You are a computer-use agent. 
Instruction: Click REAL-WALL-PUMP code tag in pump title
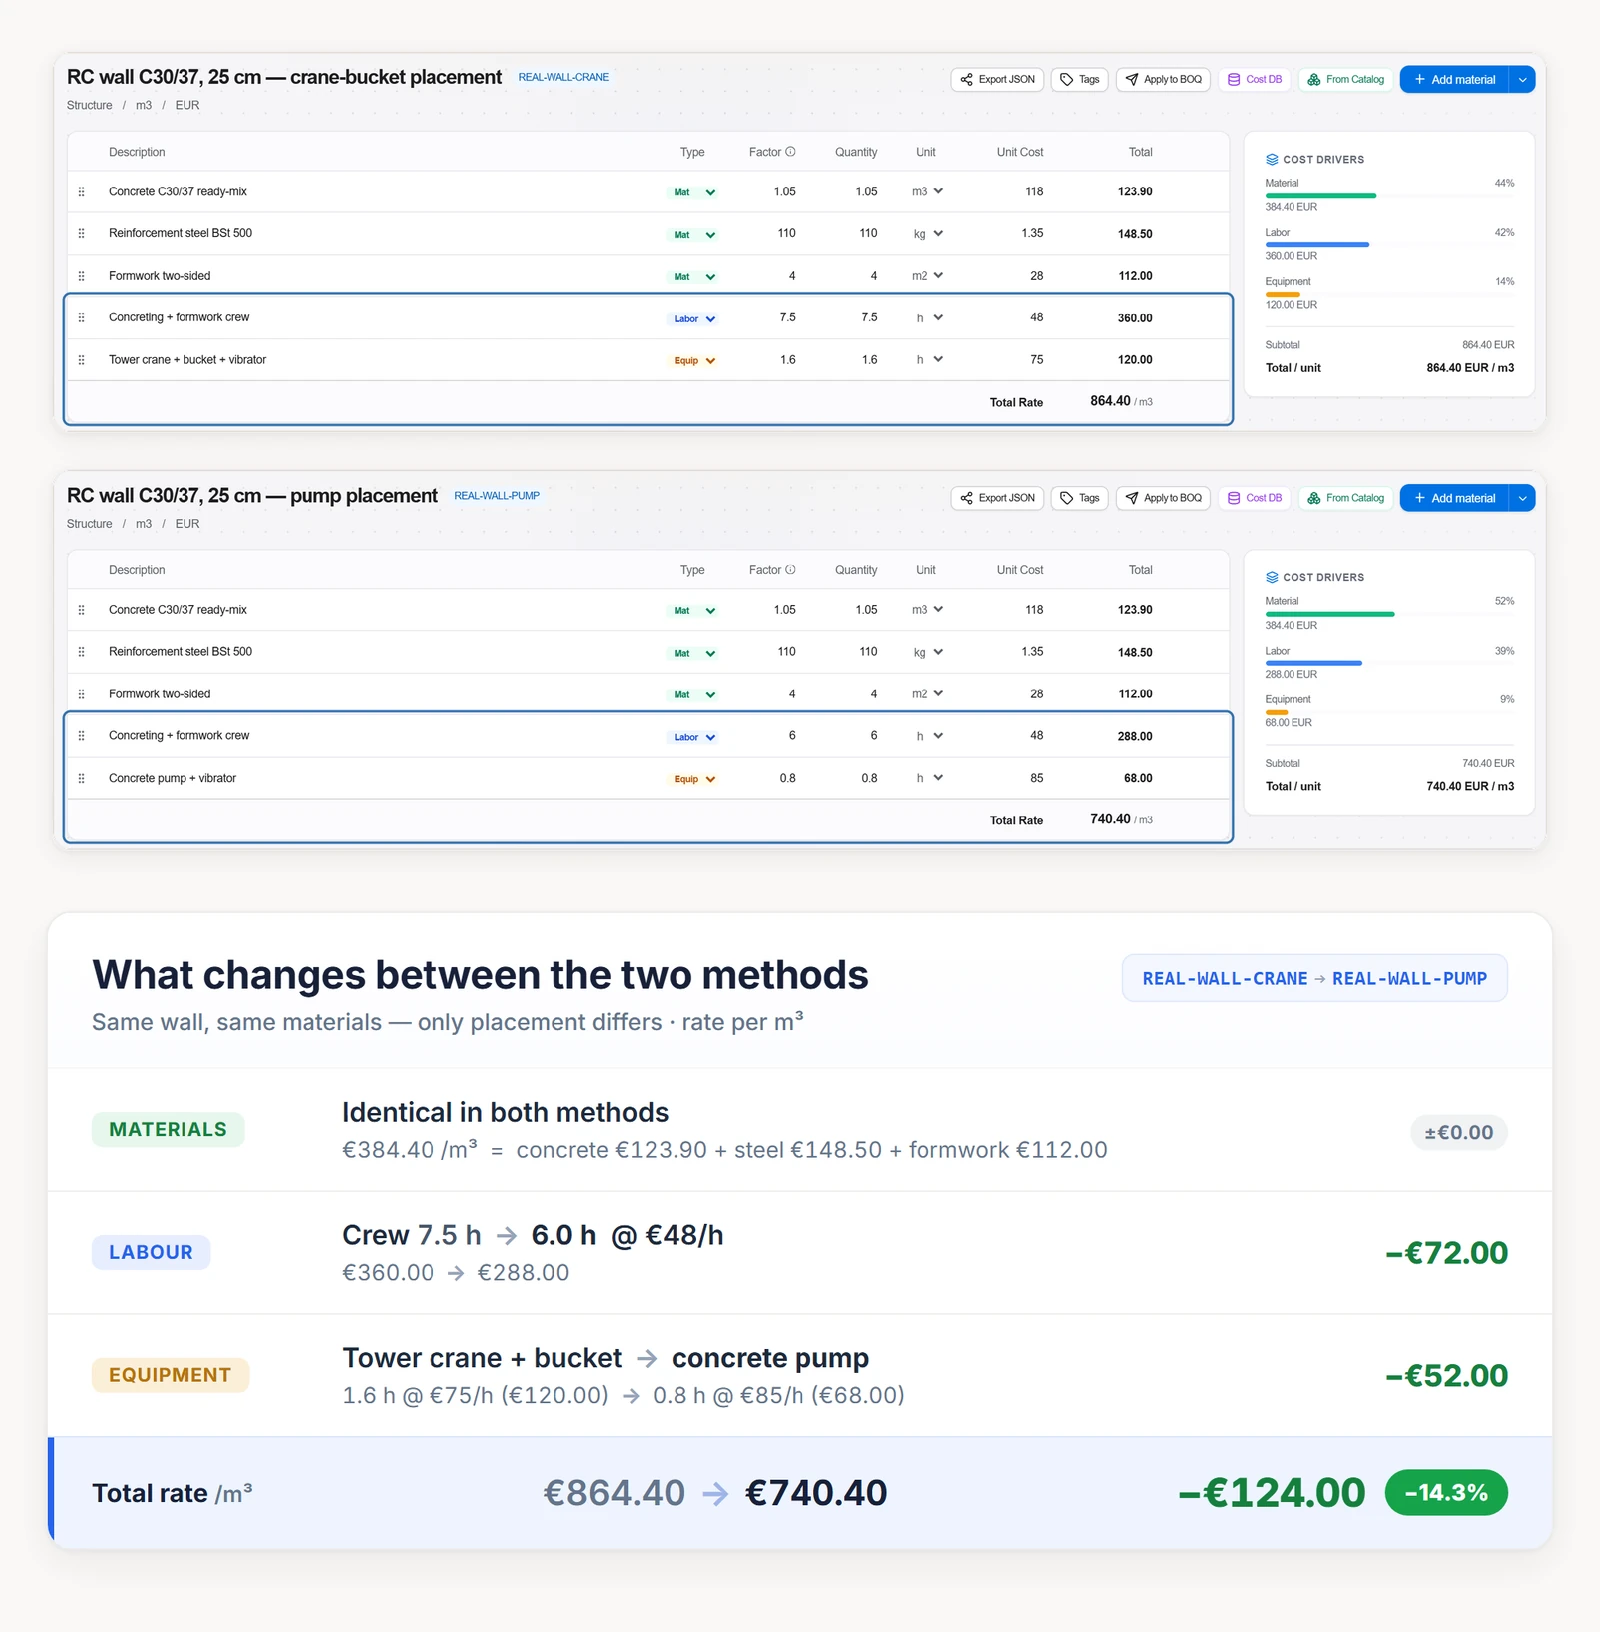(x=497, y=496)
